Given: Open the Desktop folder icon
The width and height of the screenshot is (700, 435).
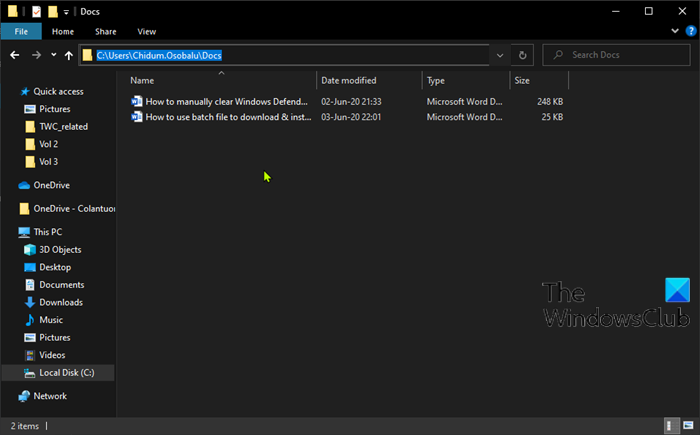Looking at the screenshot, I should (x=30, y=267).
